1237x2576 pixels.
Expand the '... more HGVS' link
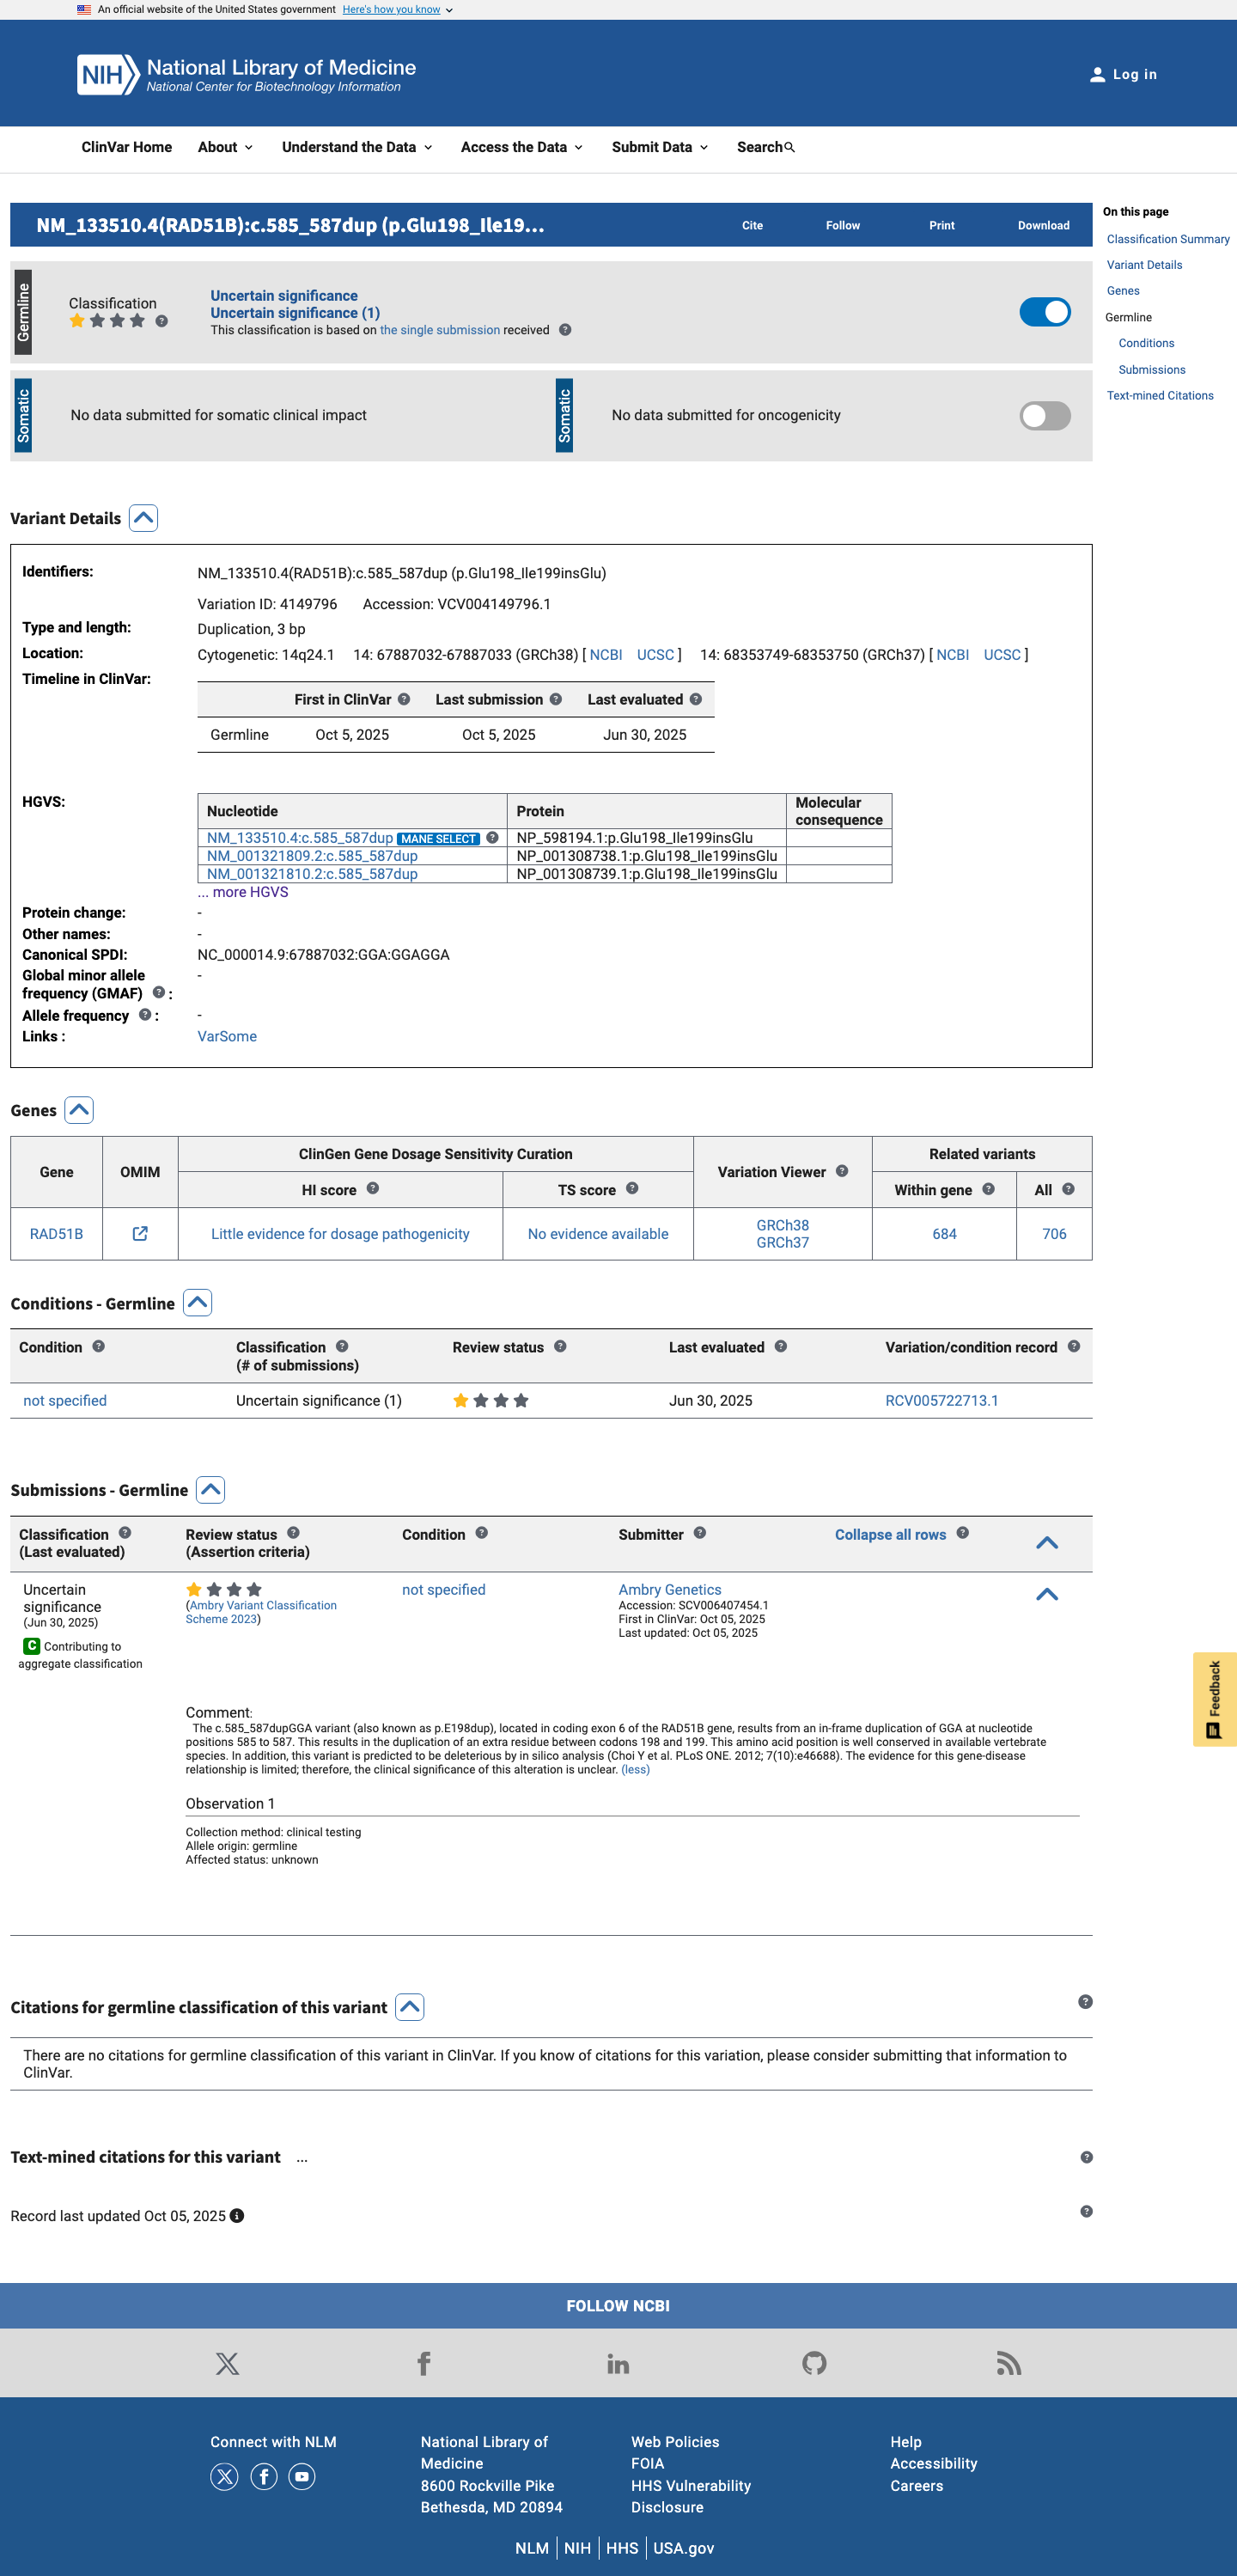[x=243, y=892]
